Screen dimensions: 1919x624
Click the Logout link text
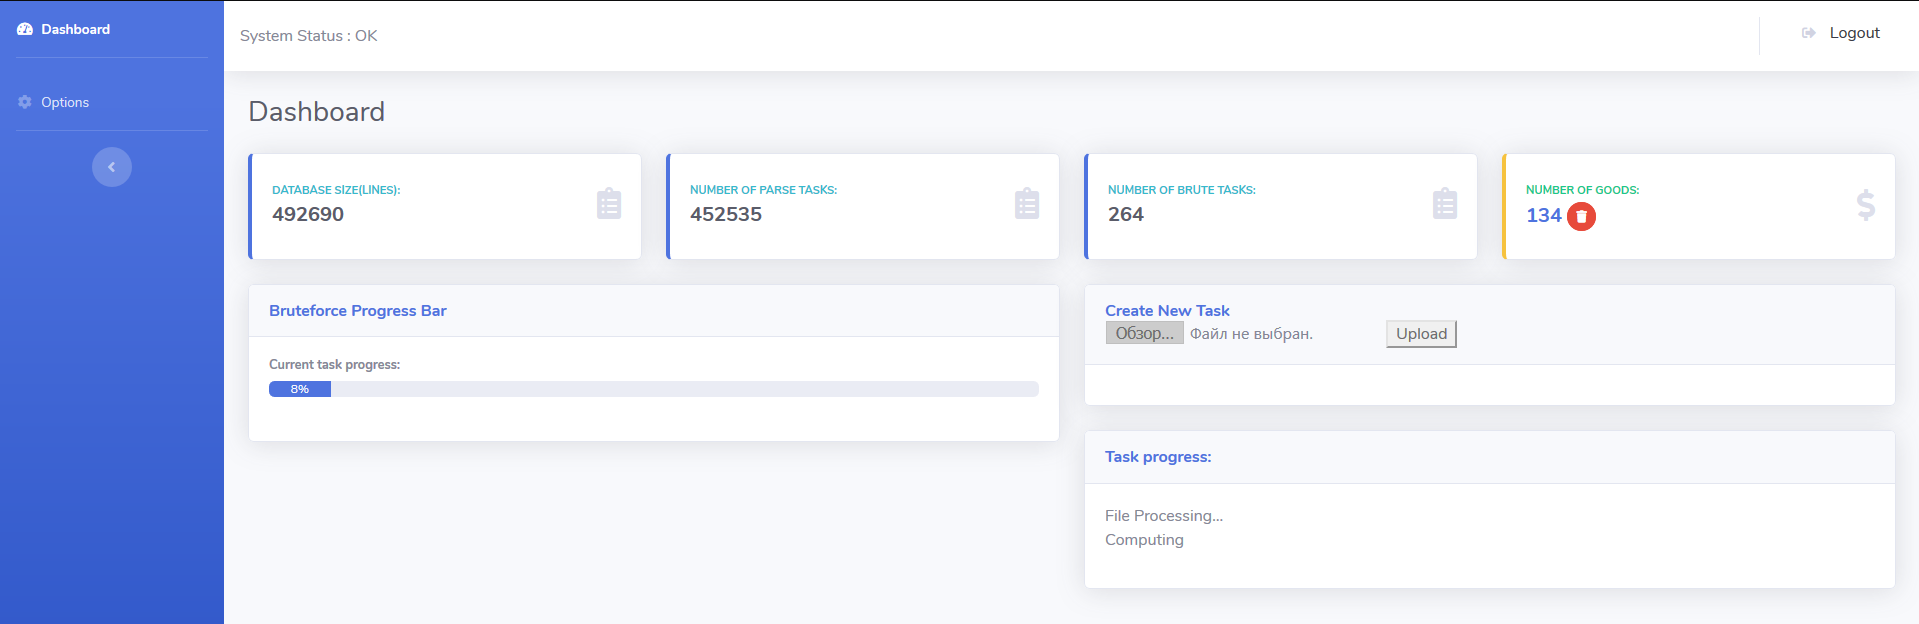(x=1854, y=33)
